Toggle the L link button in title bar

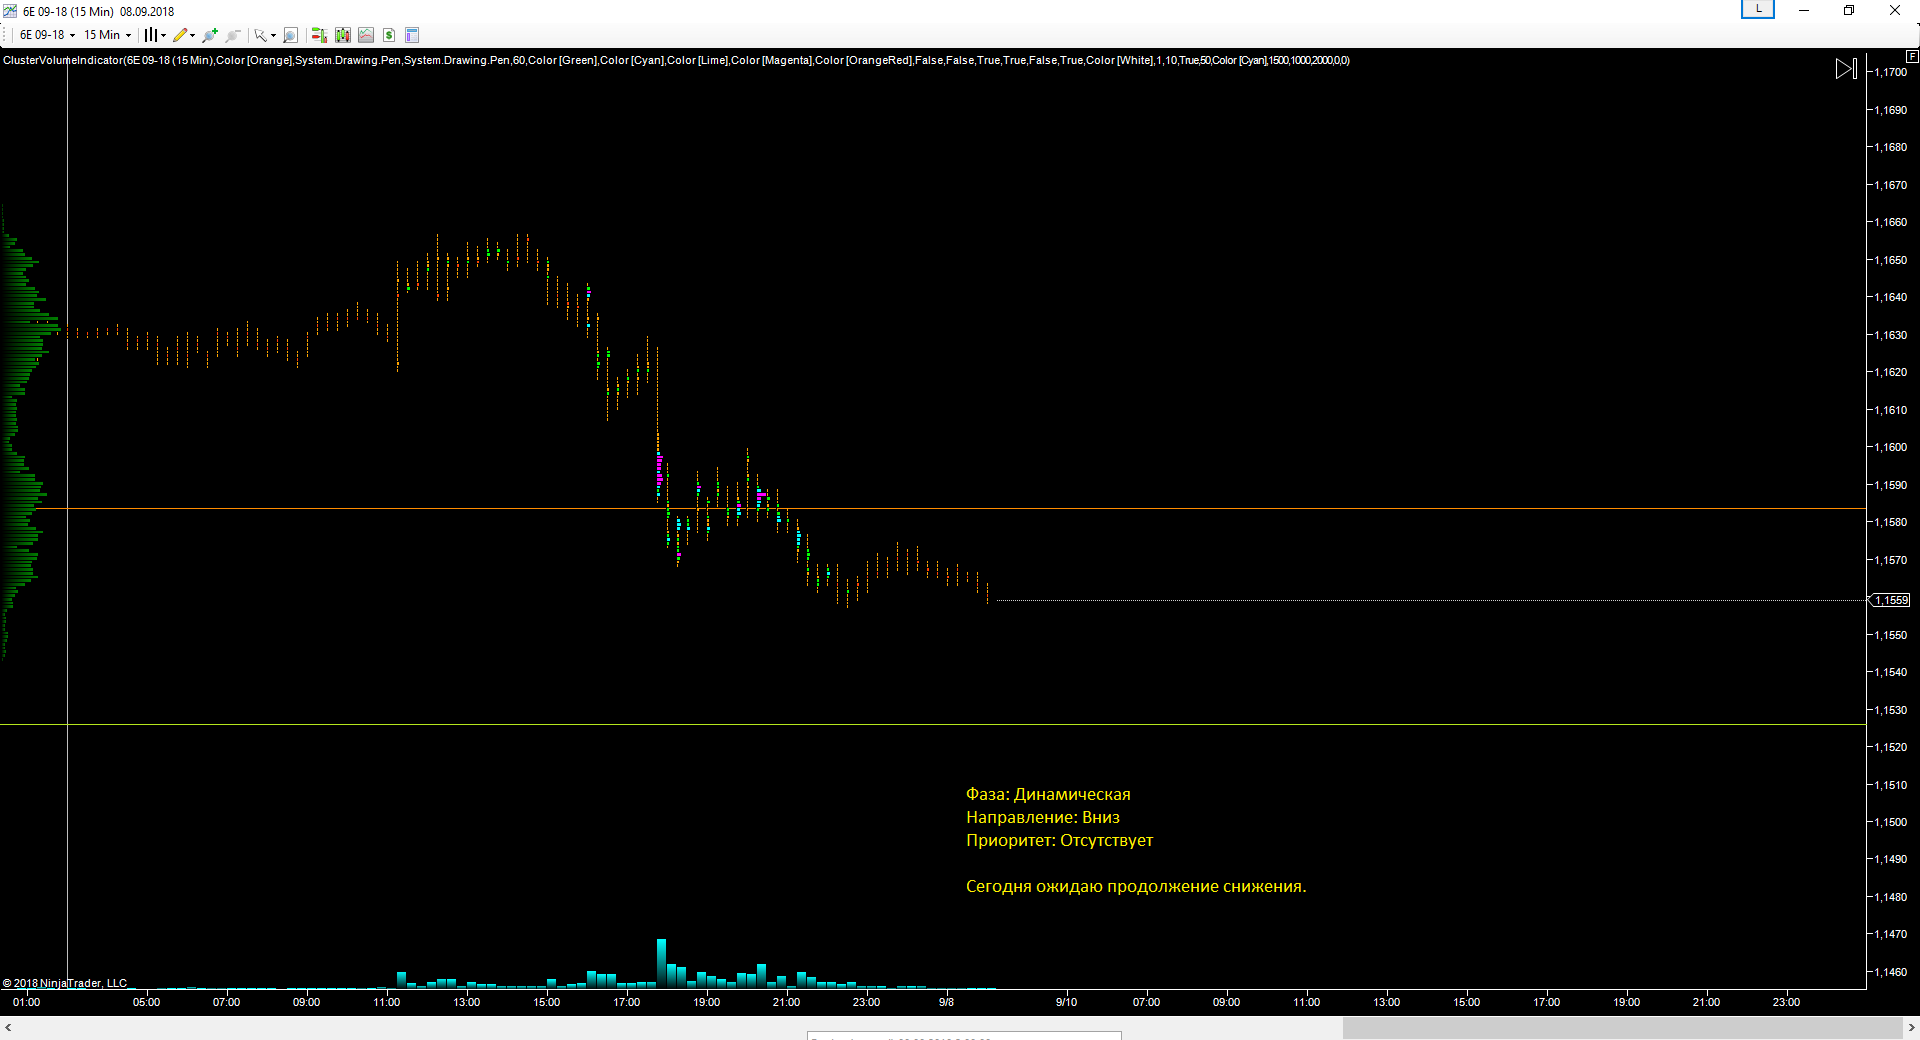(1758, 9)
